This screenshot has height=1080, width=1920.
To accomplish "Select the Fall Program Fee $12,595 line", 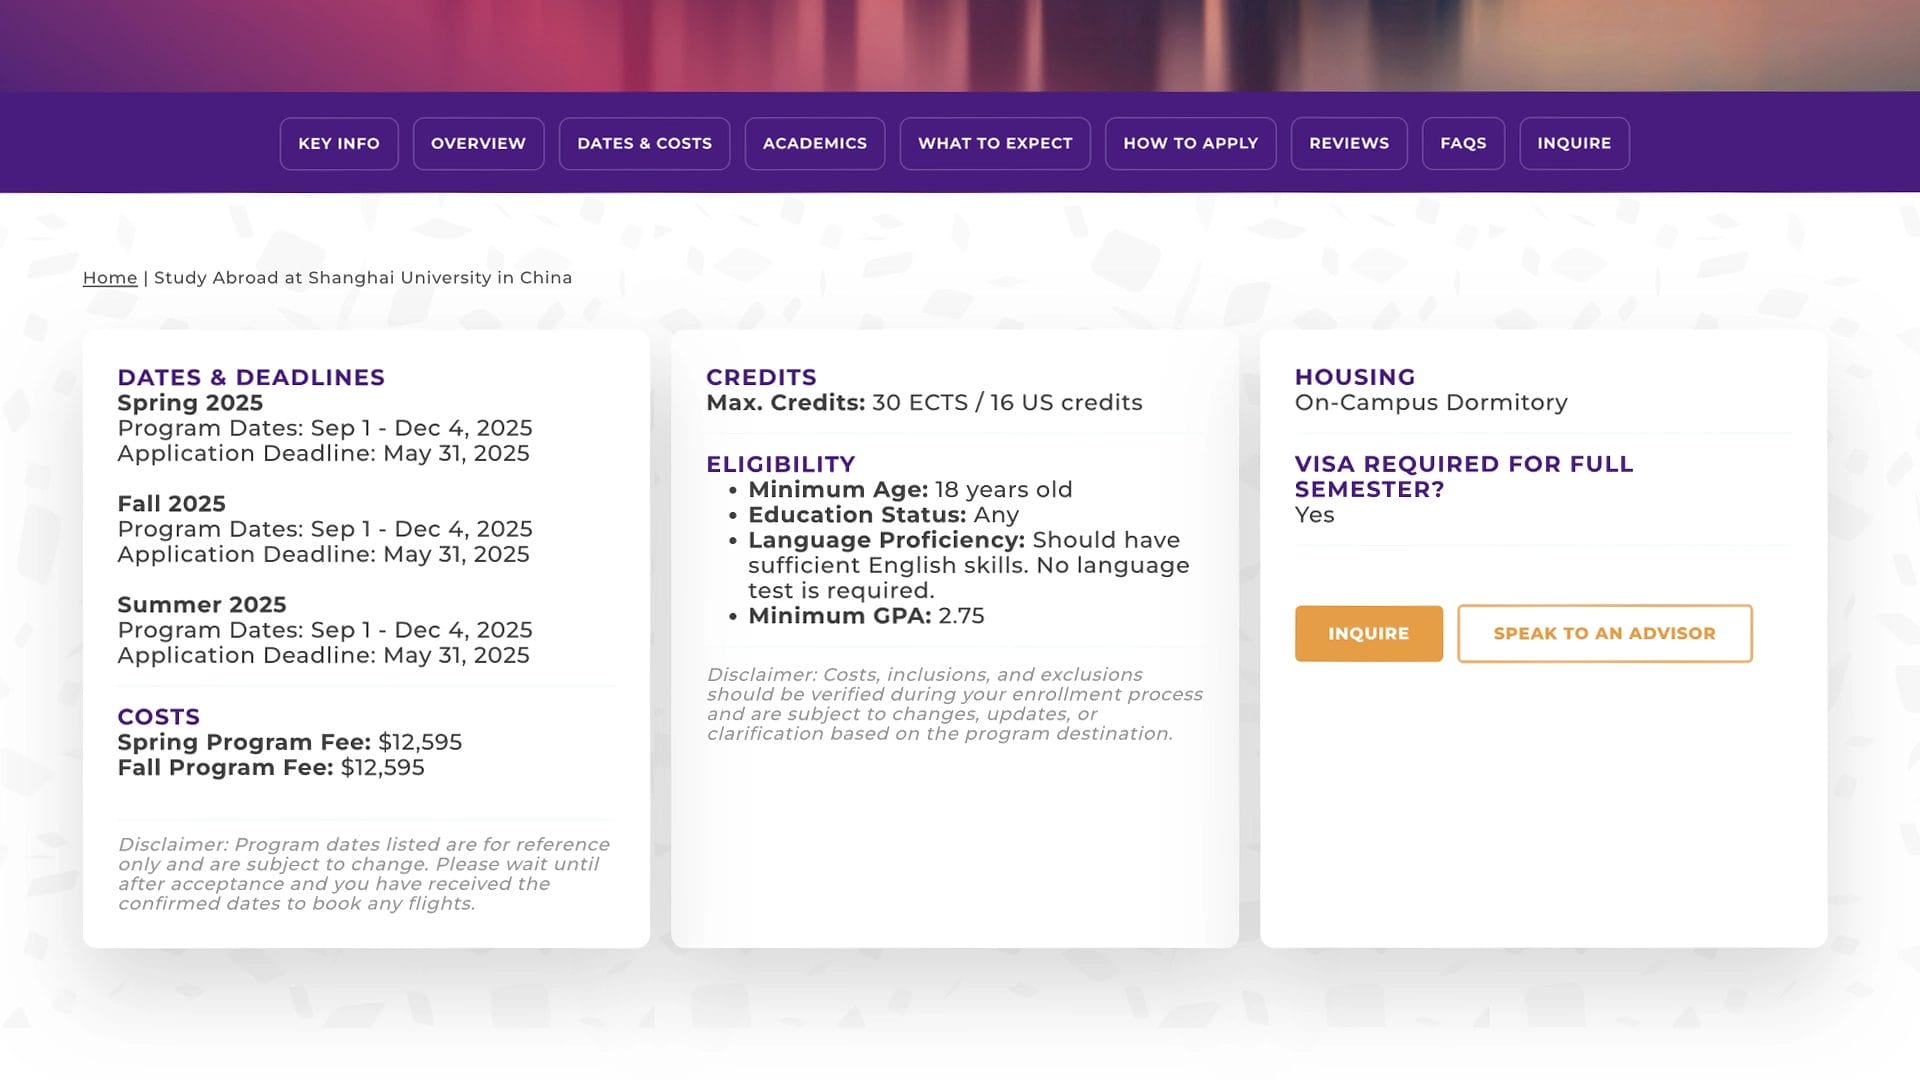I will (x=271, y=767).
